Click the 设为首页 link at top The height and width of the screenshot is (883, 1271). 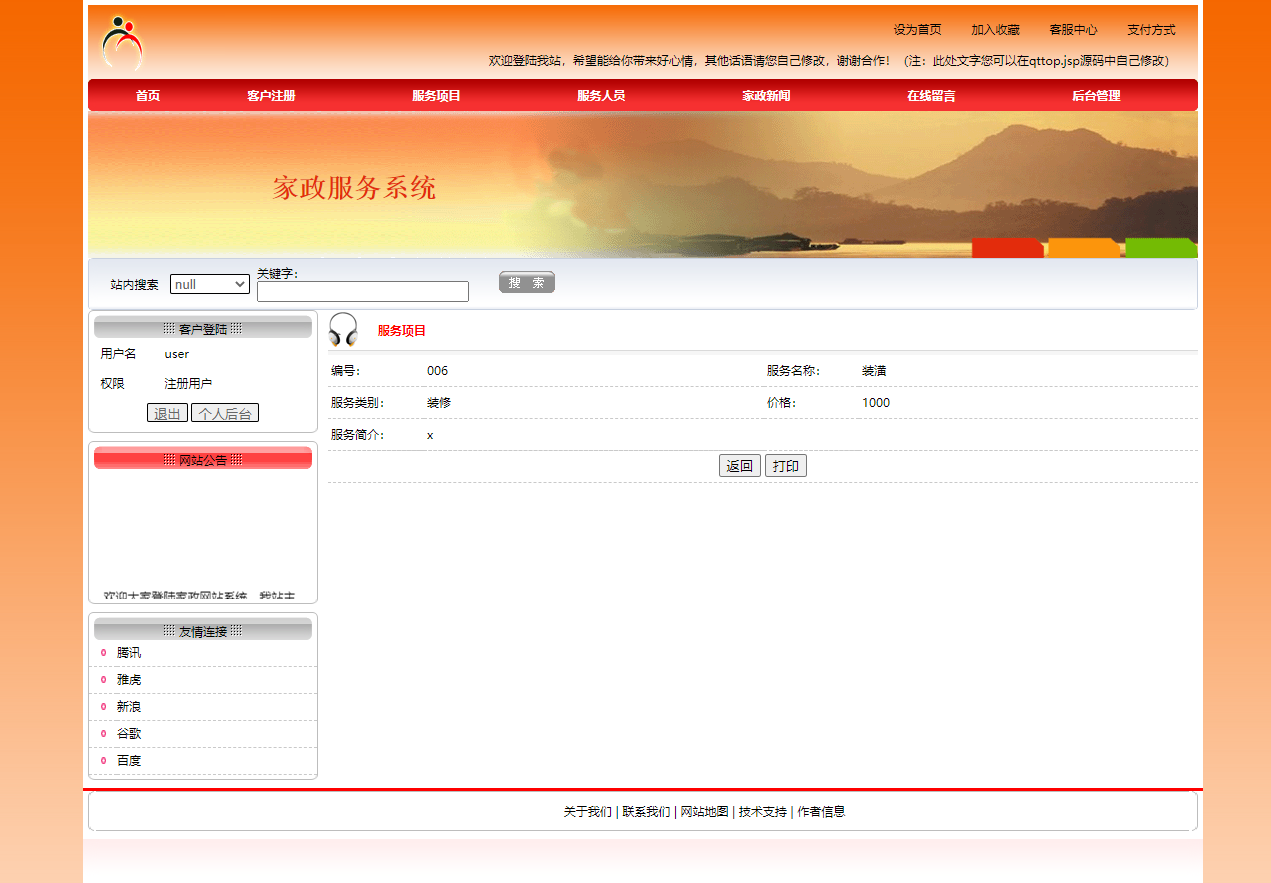pyautogui.click(x=919, y=29)
